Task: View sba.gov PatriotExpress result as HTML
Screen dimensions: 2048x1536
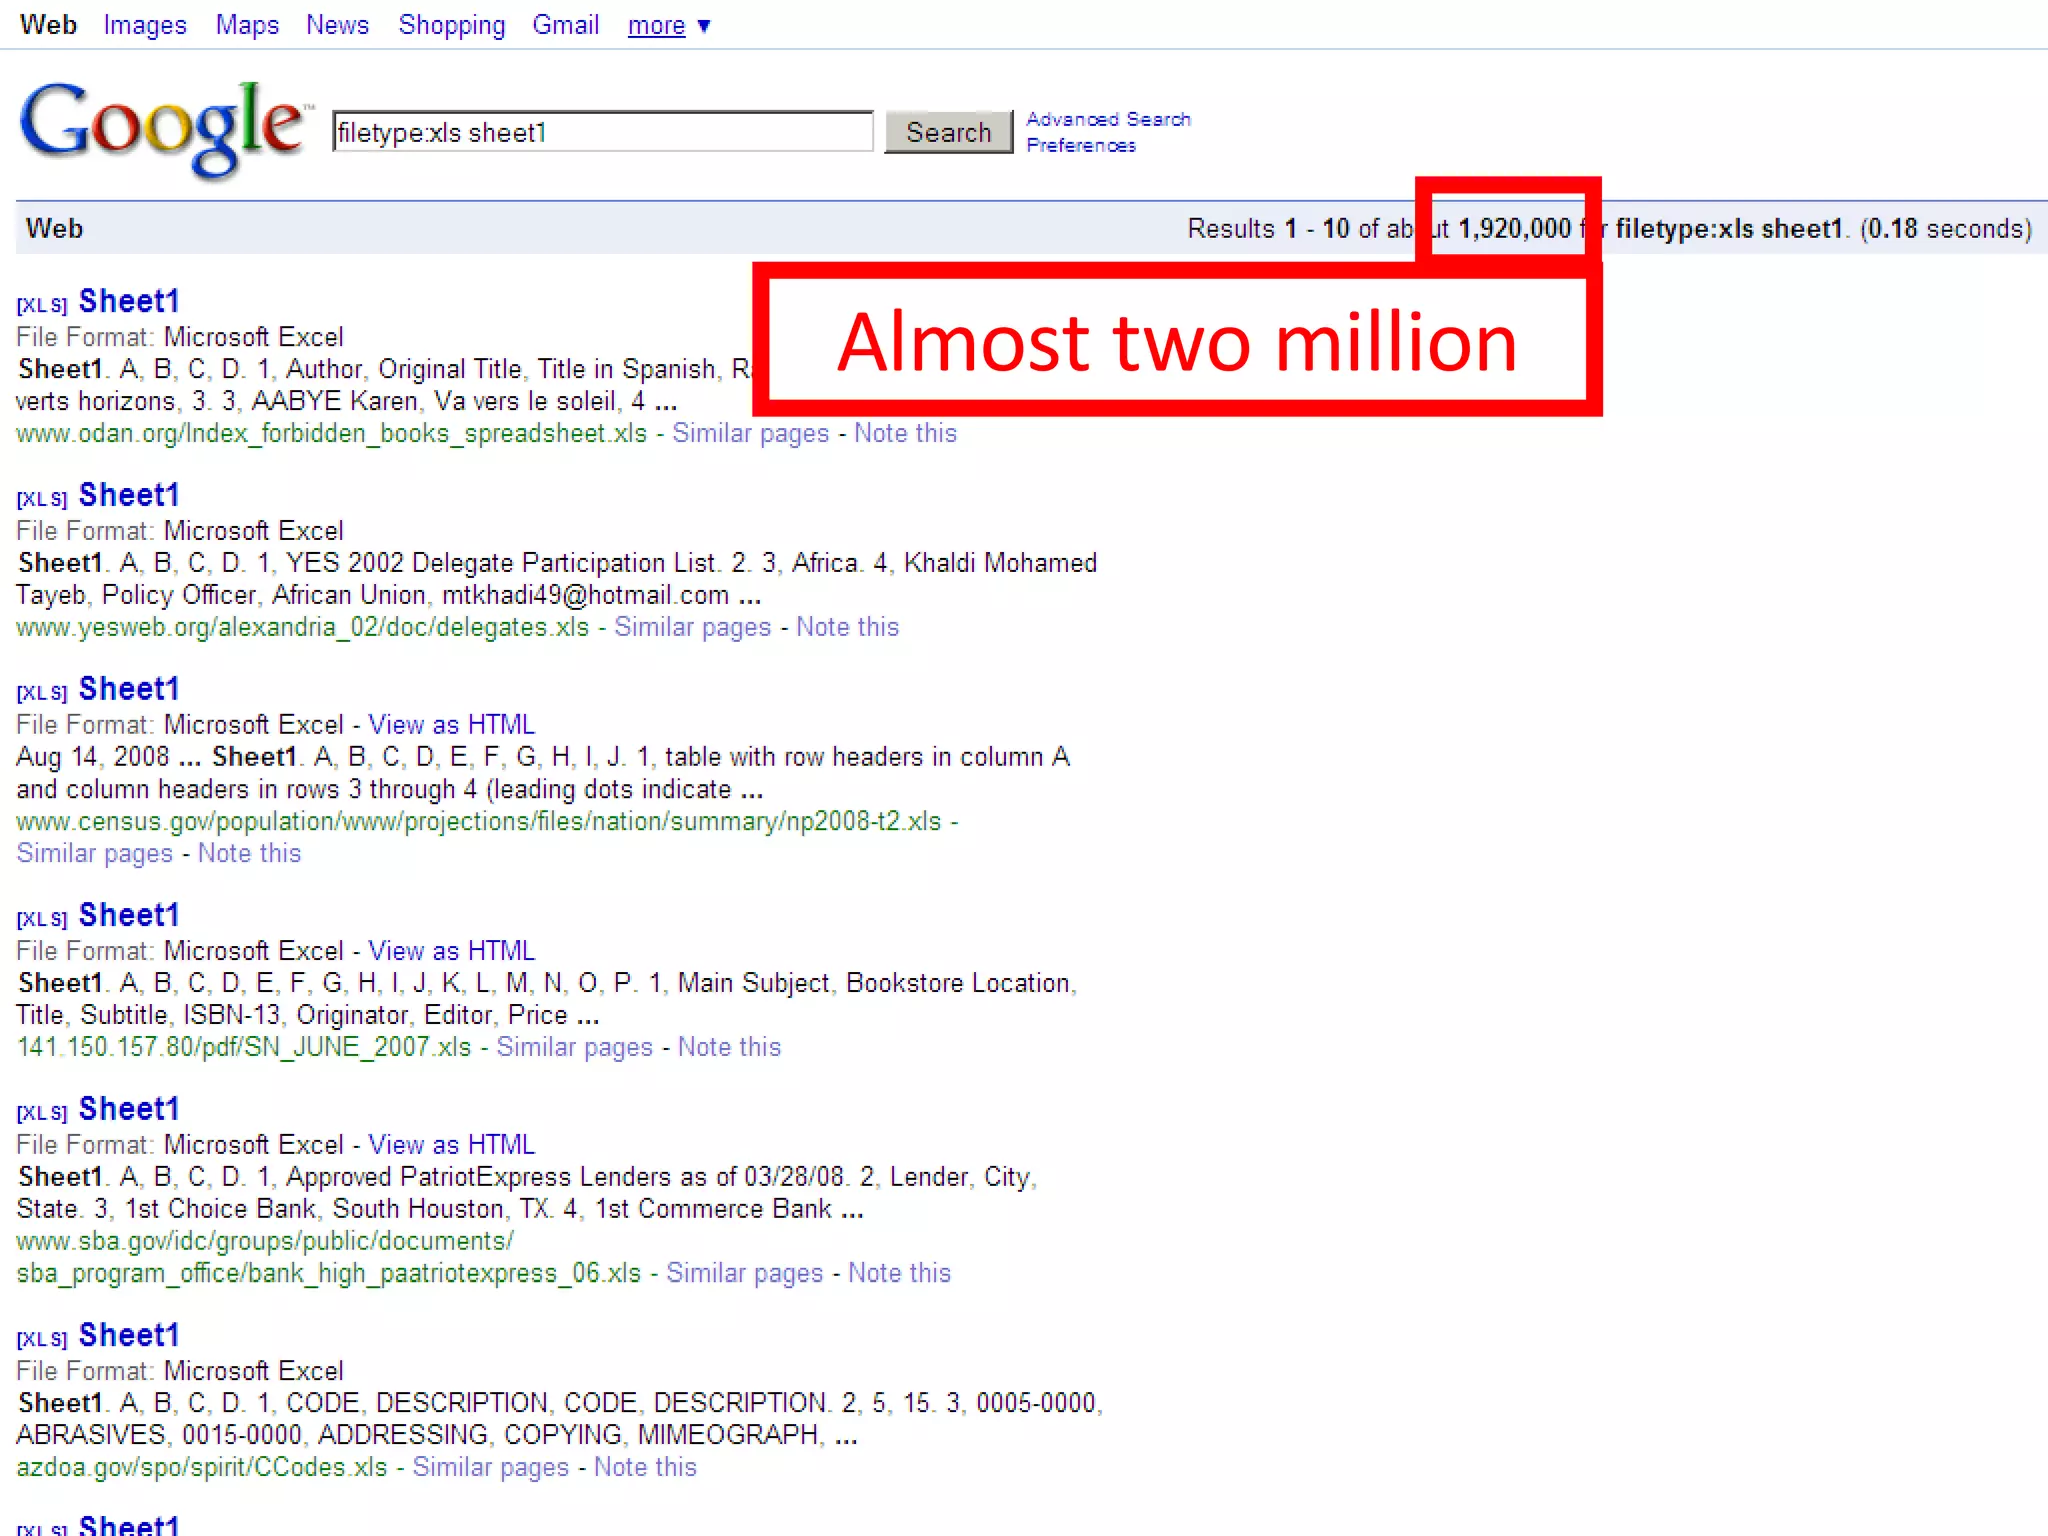Action: tap(452, 1144)
